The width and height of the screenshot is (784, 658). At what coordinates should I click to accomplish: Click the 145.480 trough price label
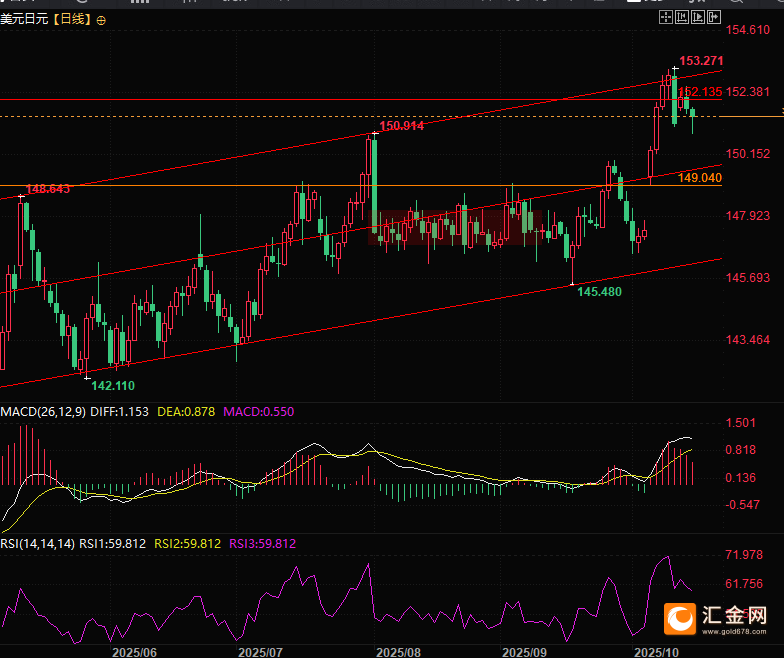point(599,291)
